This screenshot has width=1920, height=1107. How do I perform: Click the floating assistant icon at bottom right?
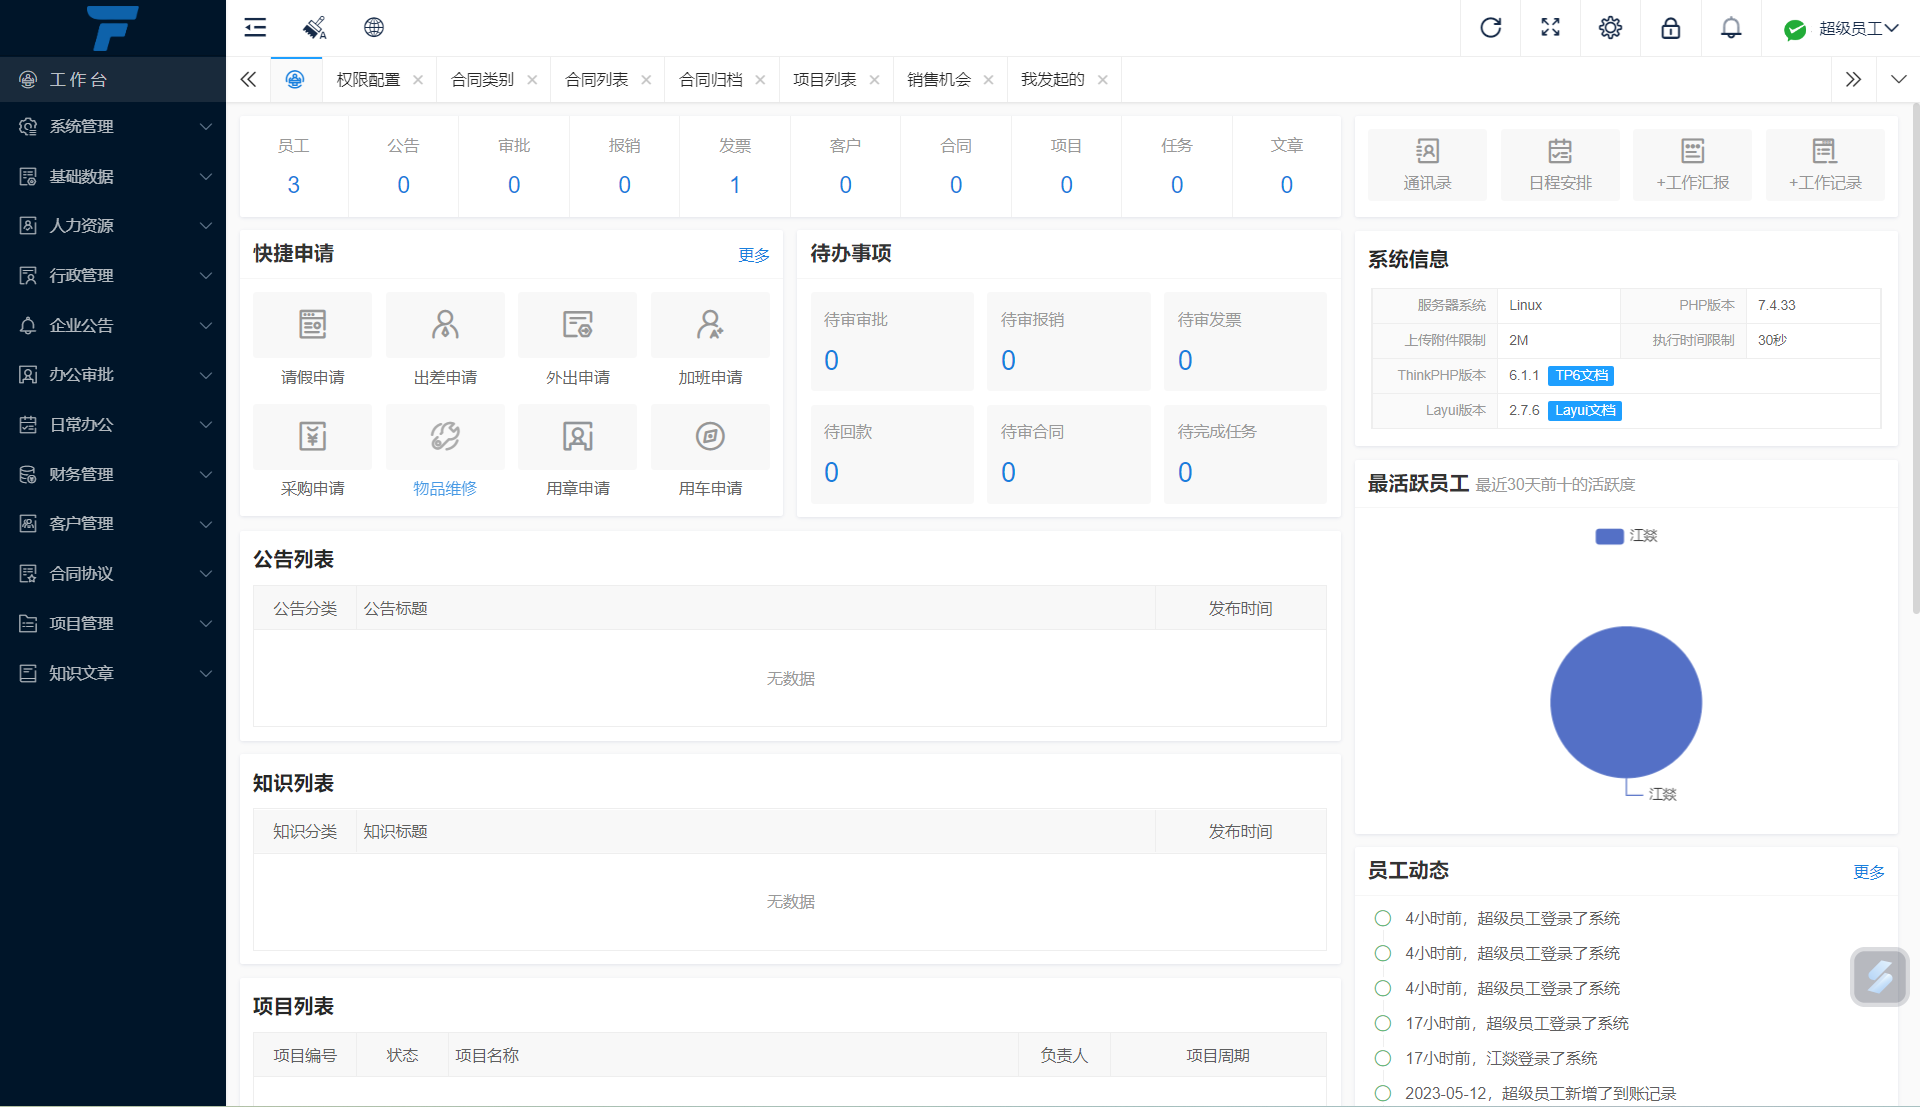[1880, 977]
